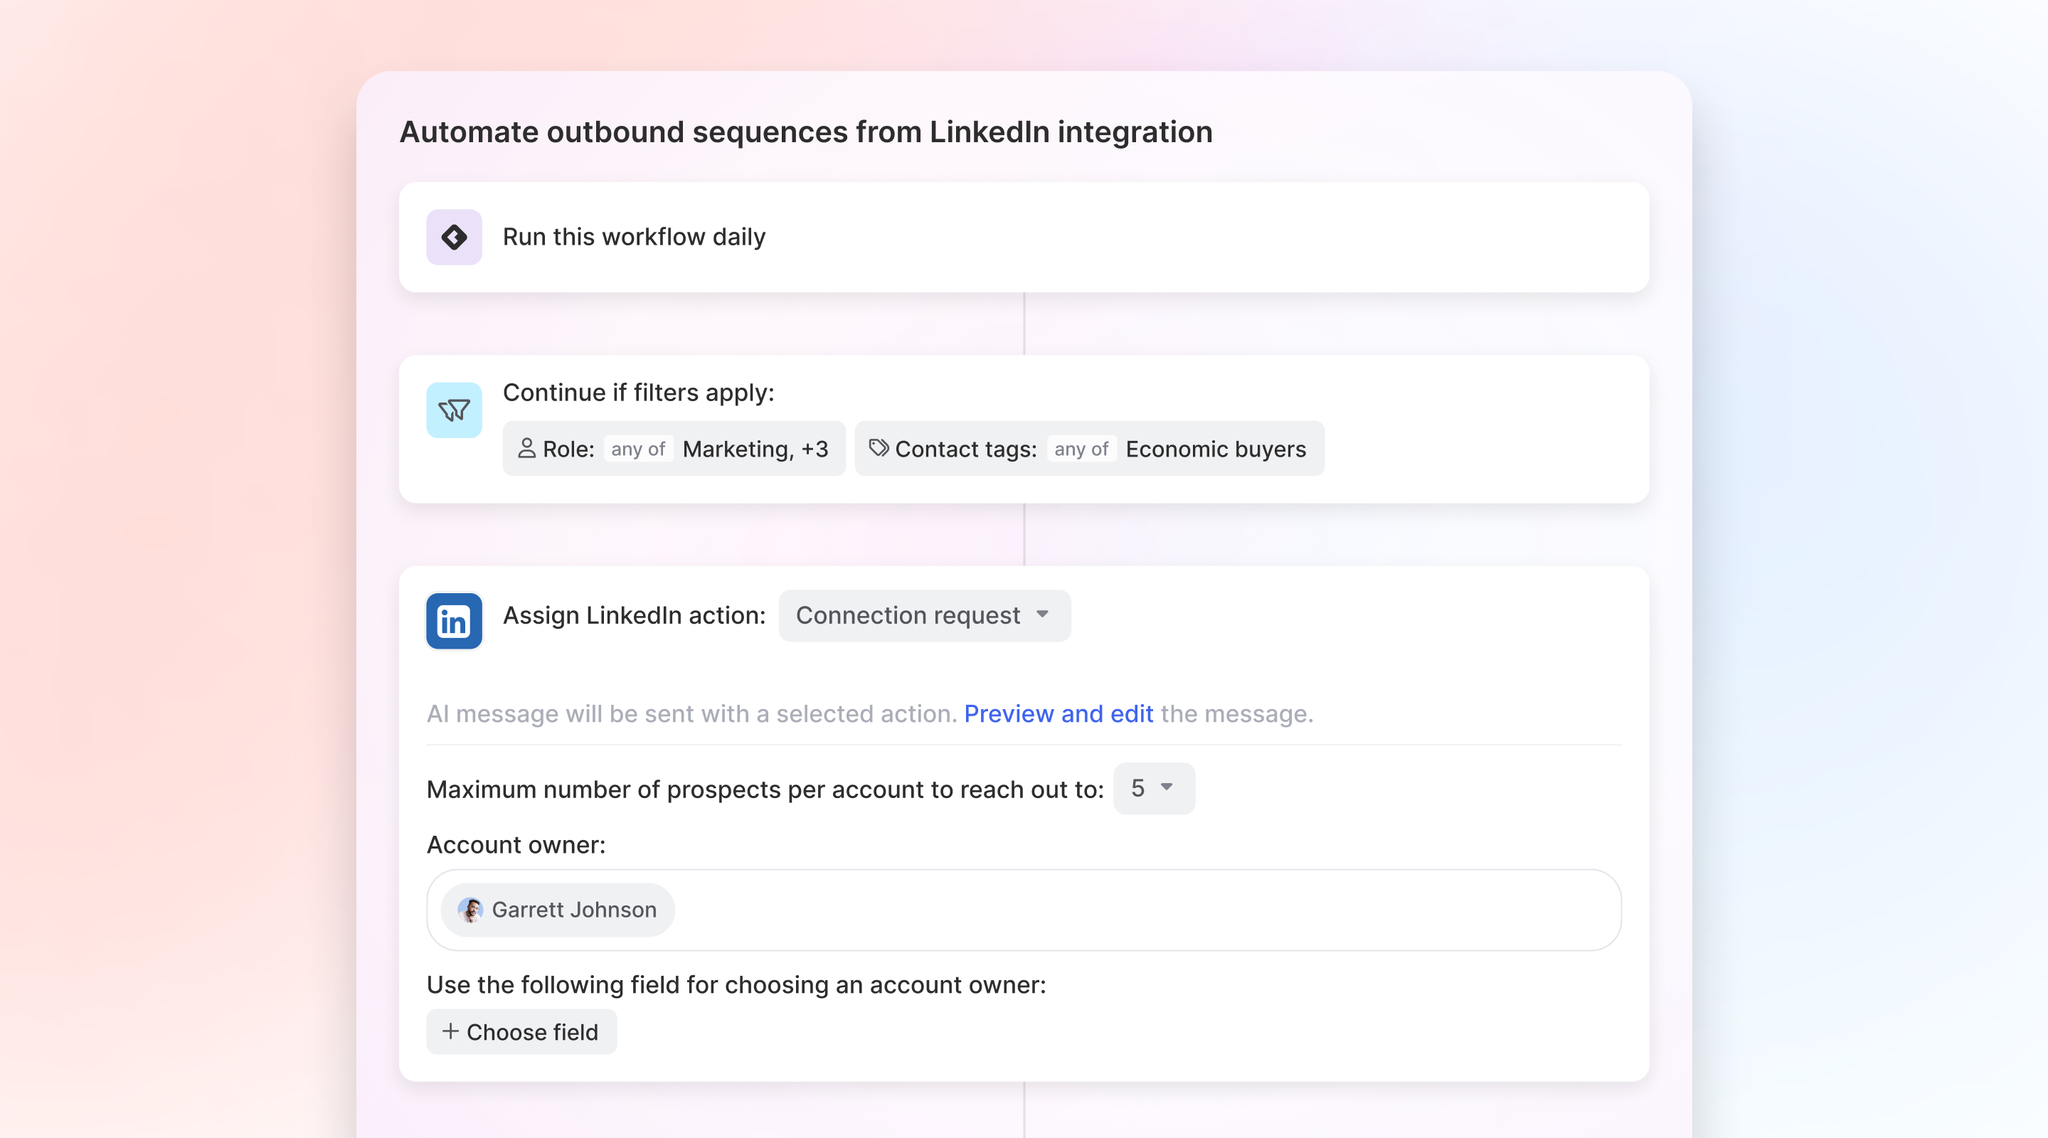2048x1138 pixels.
Task: Click the 'any of' operator in Contact tags
Action: pos(1081,449)
